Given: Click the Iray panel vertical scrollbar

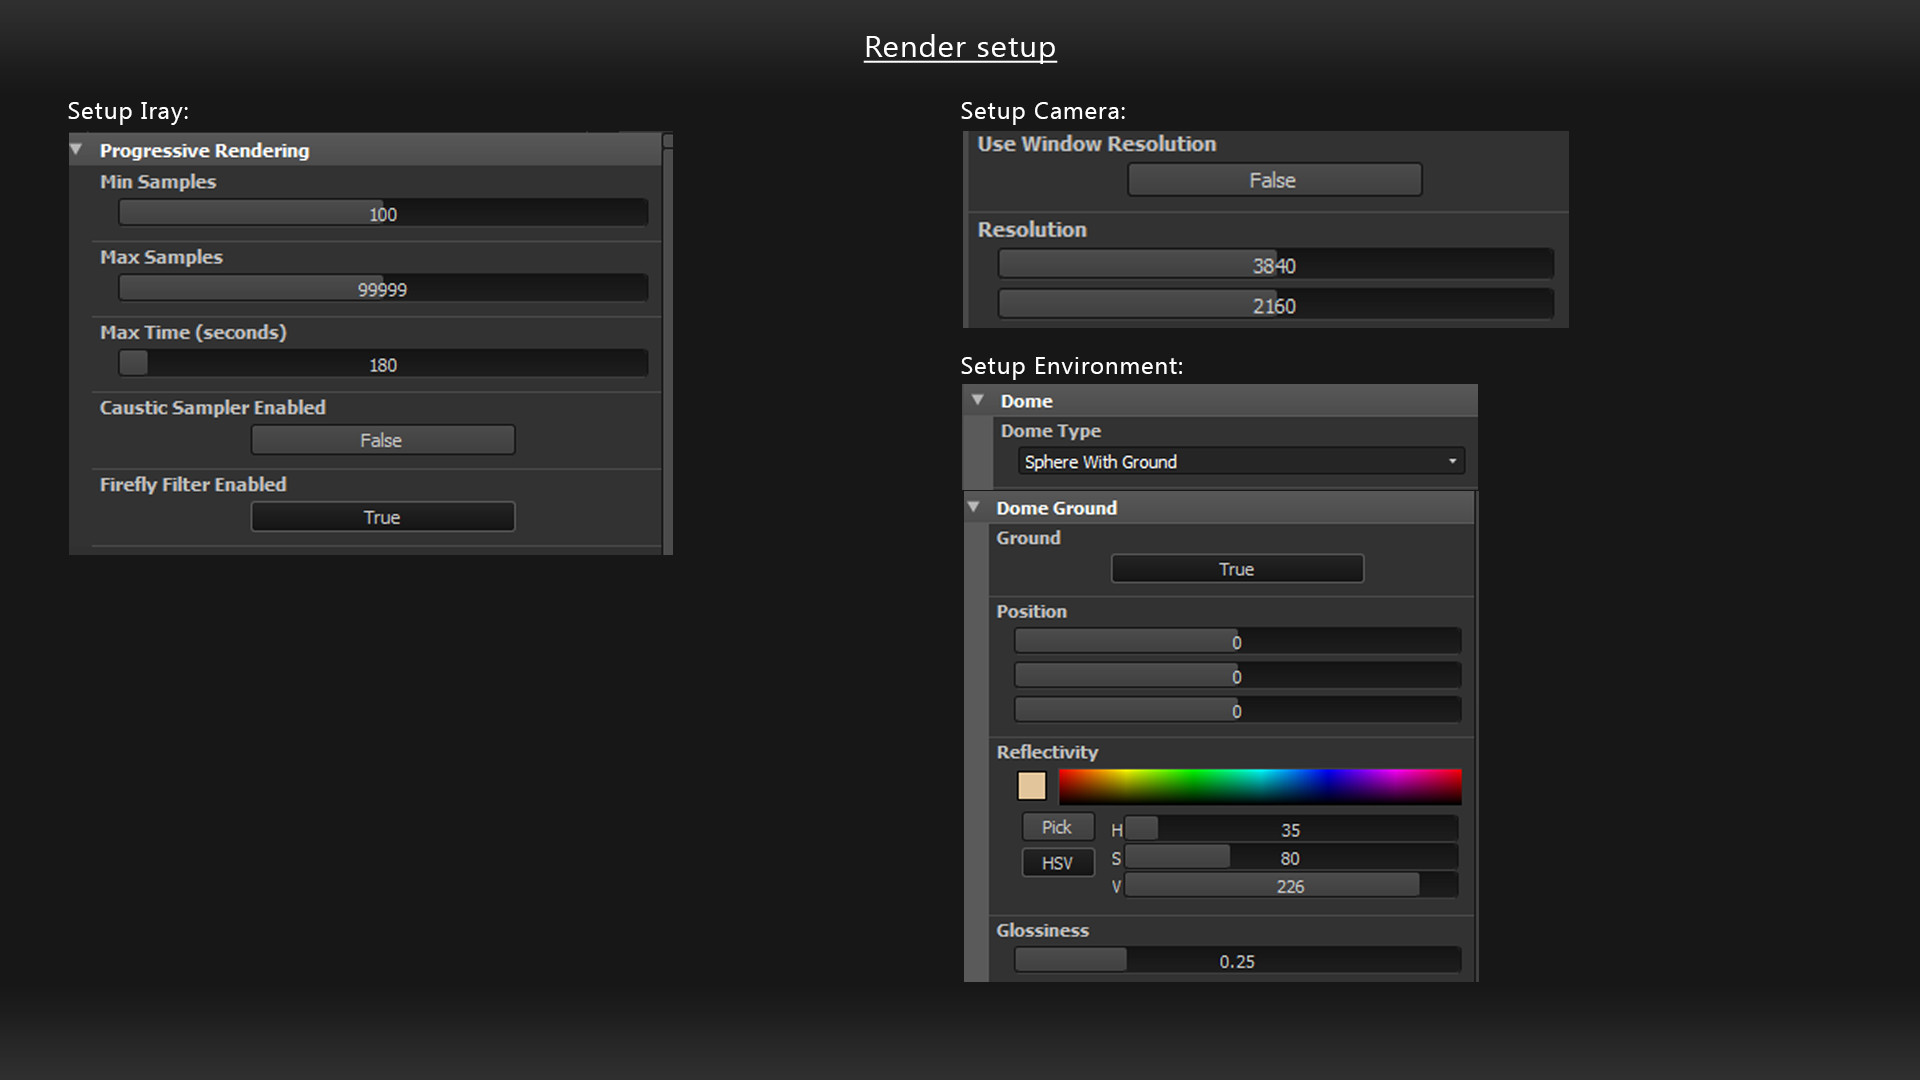Looking at the screenshot, I should click(668, 343).
